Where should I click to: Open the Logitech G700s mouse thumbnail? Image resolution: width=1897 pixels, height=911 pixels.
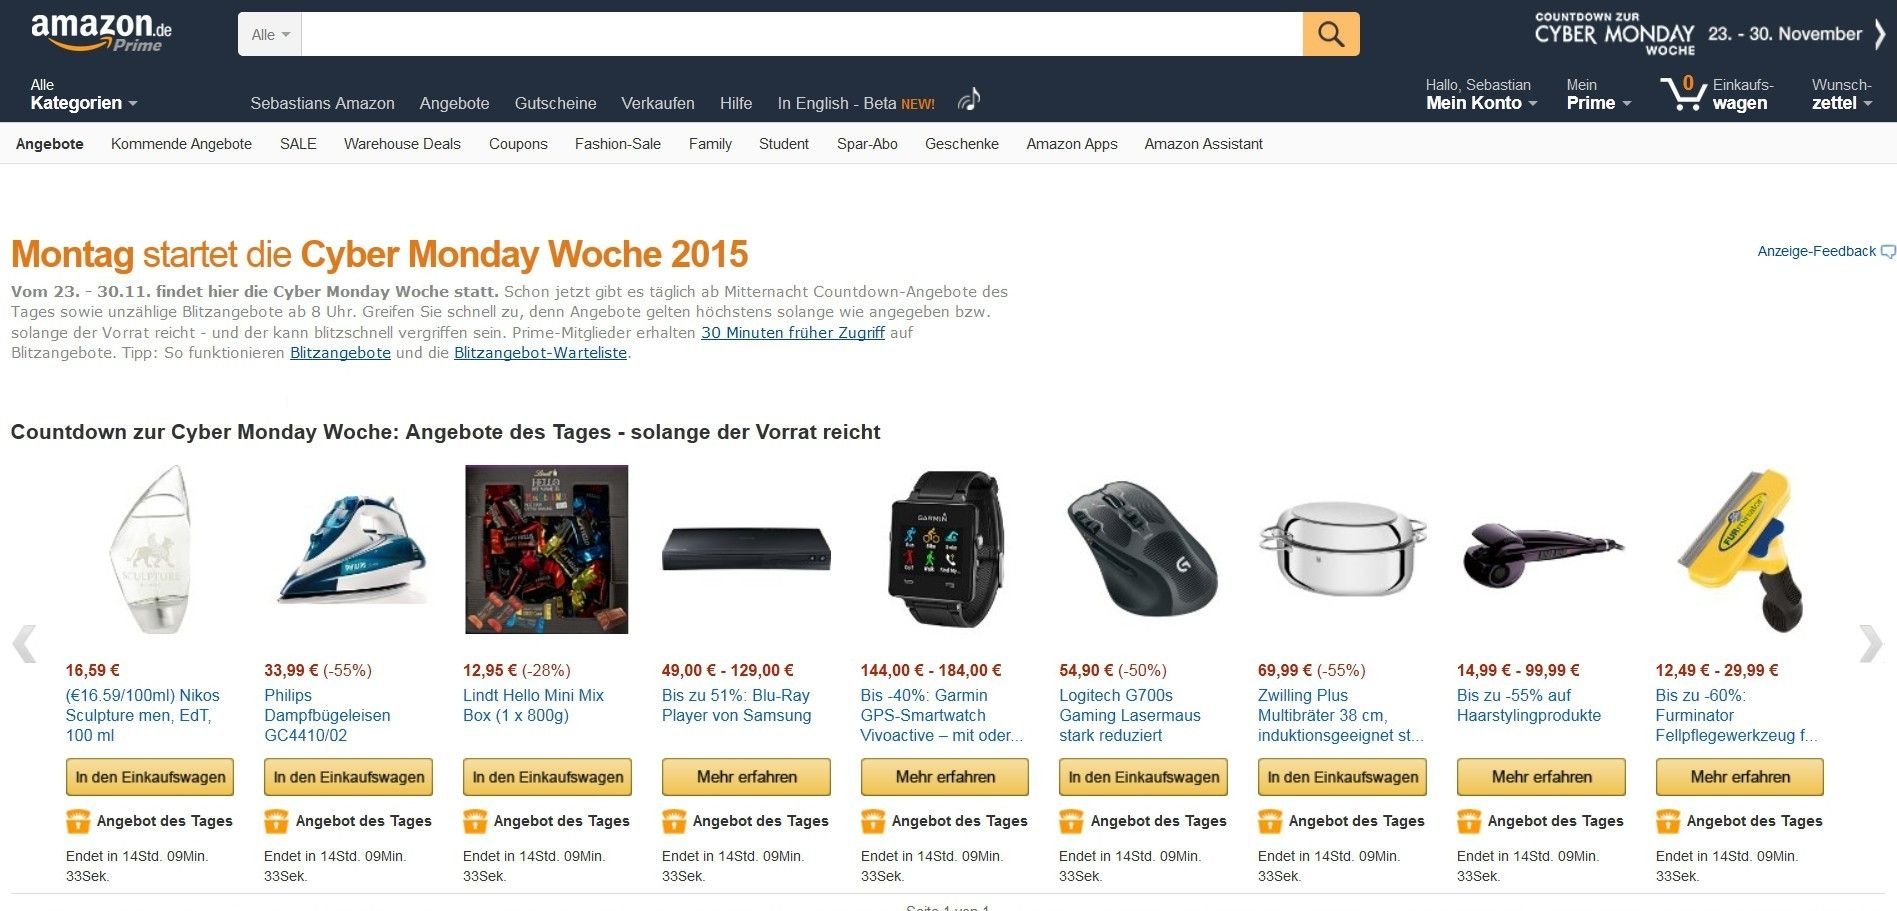pyautogui.click(x=1143, y=549)
